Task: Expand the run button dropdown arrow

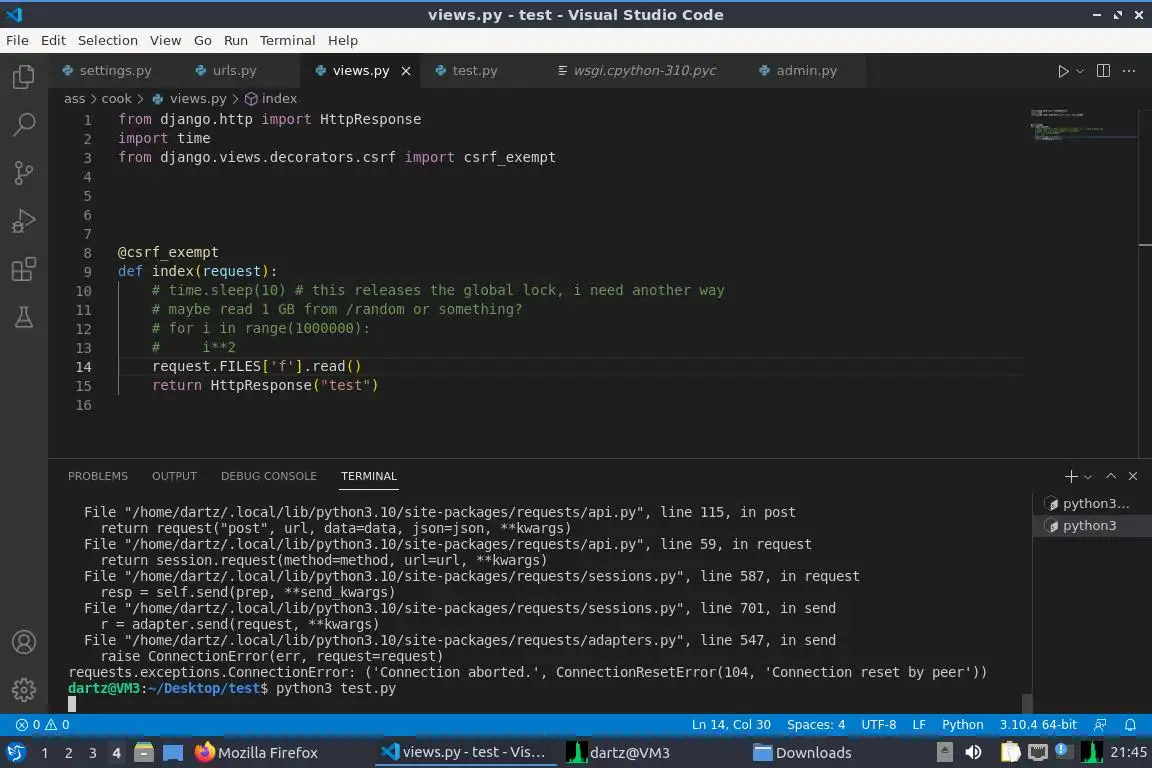Action: pyautogui.click(x=1079, y=71)
